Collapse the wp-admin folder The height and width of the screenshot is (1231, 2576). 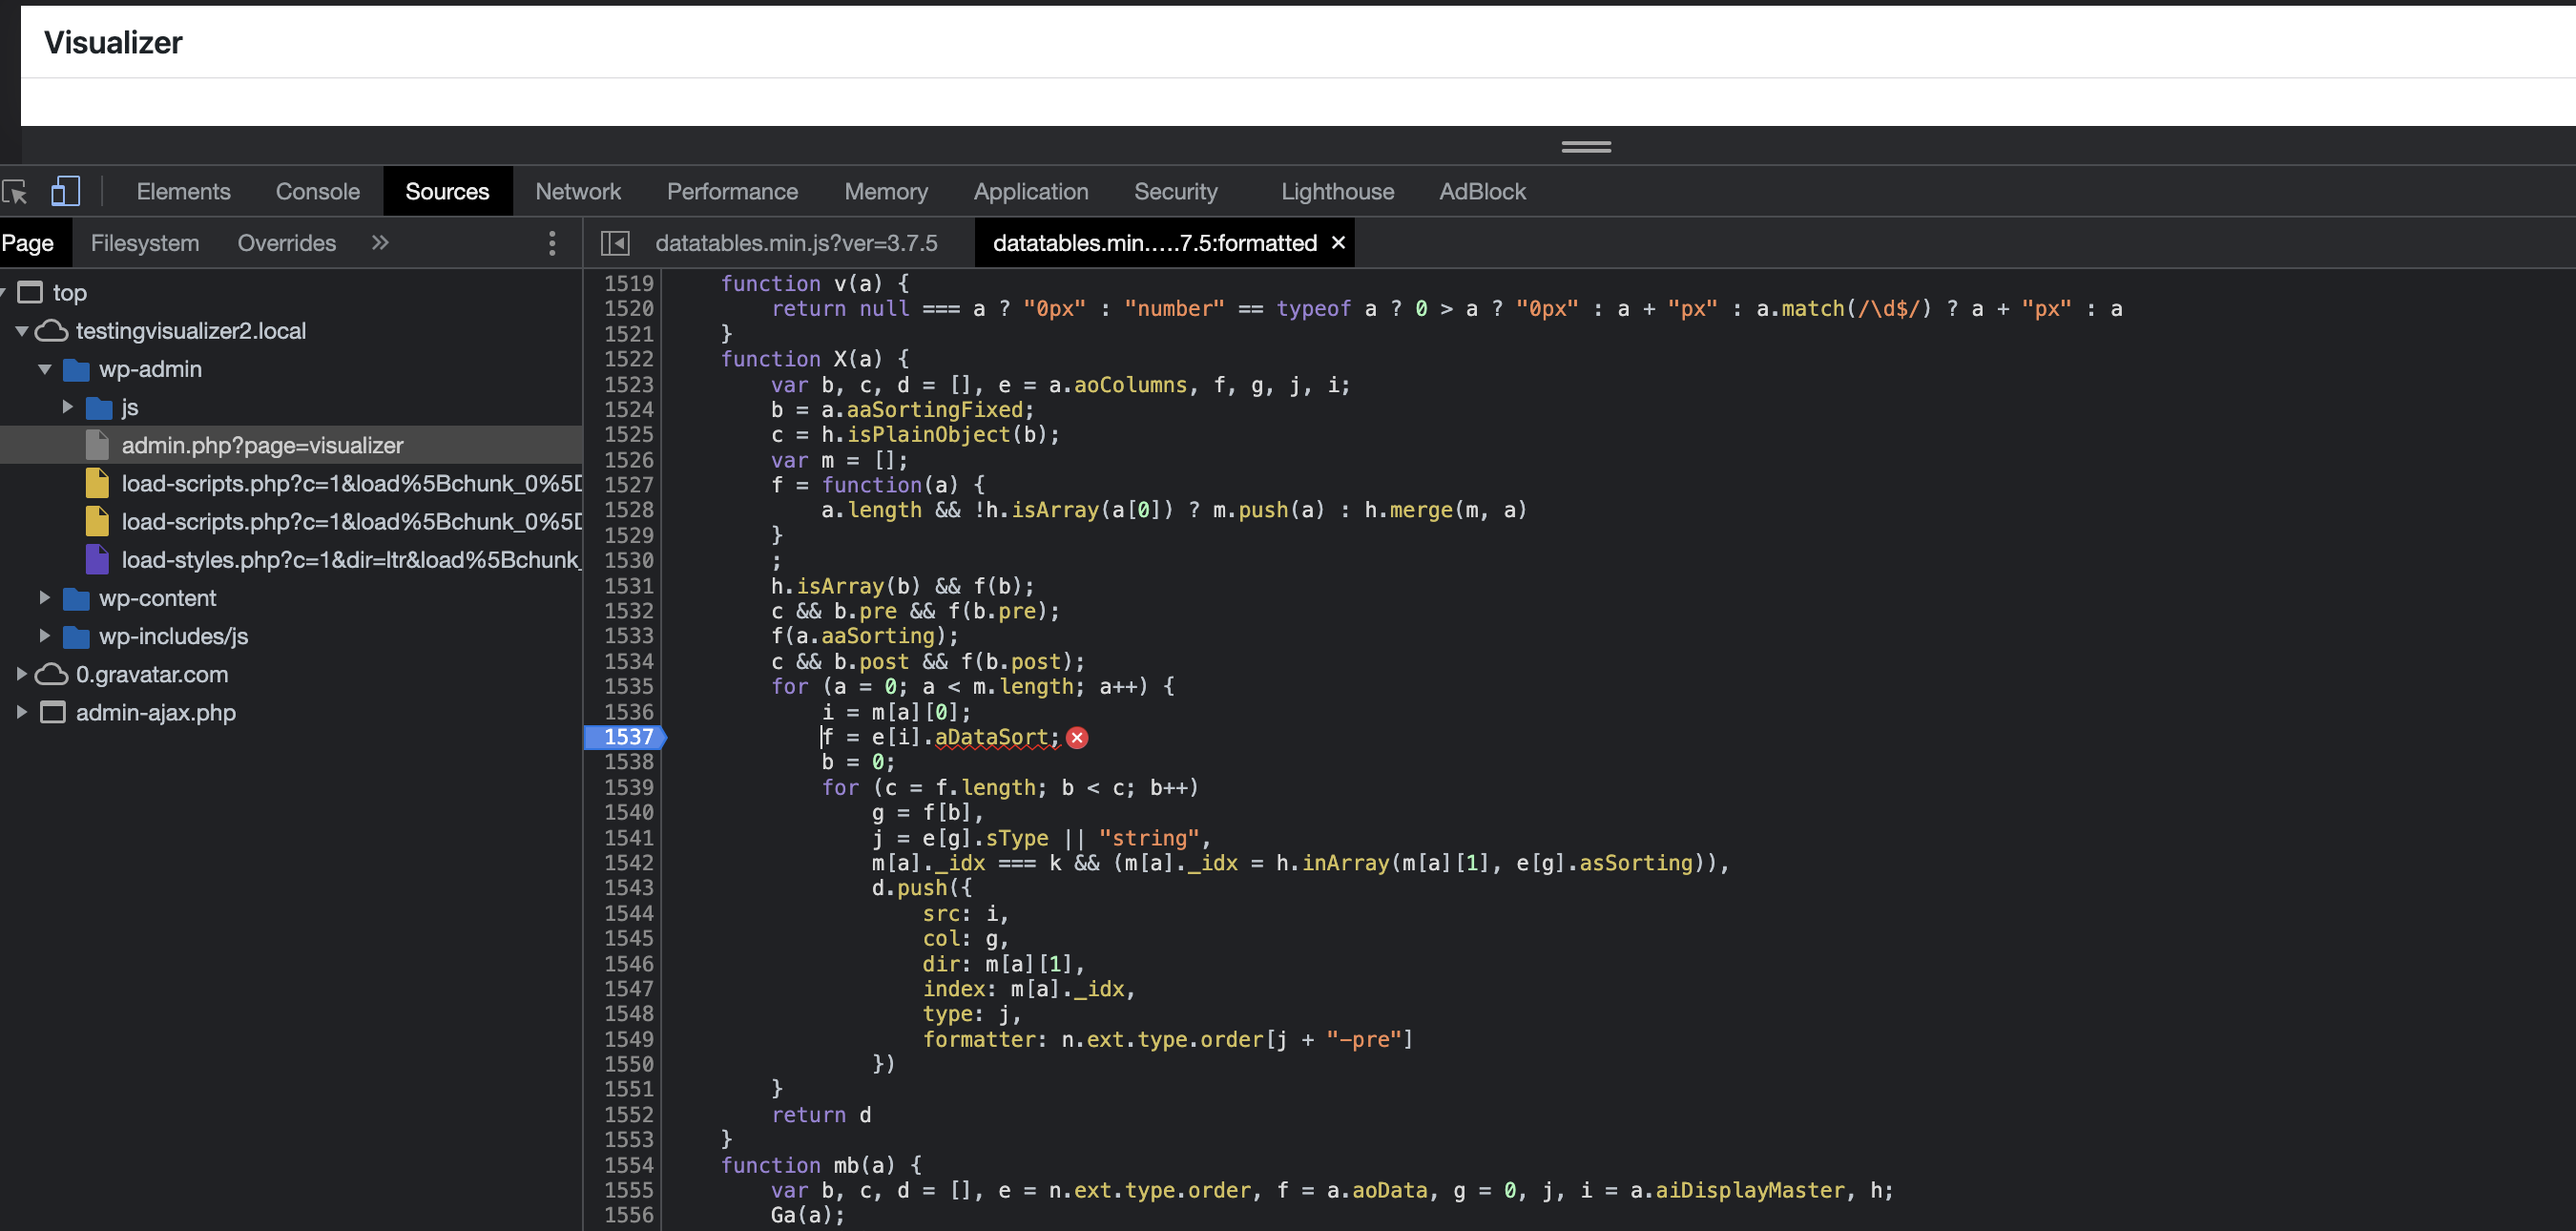[x=44, y=369]
